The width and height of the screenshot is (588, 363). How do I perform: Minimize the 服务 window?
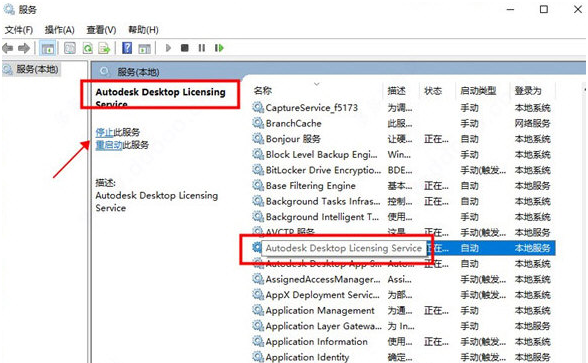click(x=510, y=9)
